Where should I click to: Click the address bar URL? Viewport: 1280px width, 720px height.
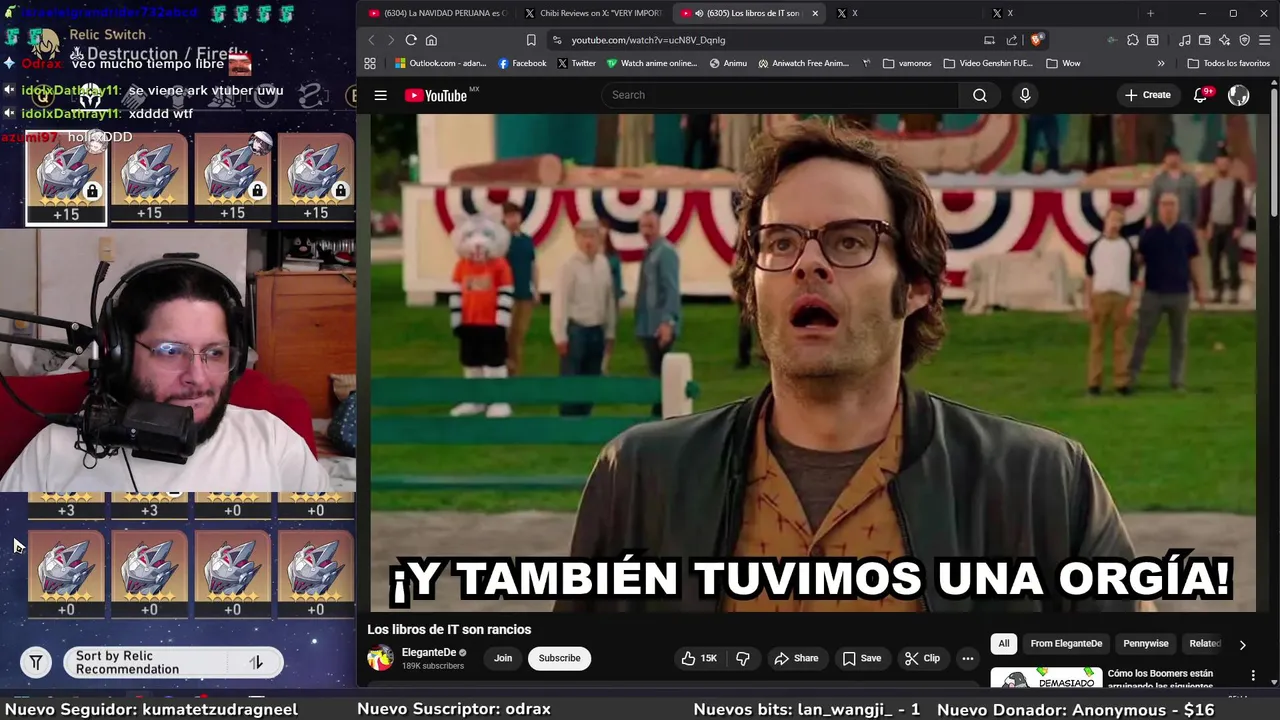pyautogui.click(x=648, y=40)
